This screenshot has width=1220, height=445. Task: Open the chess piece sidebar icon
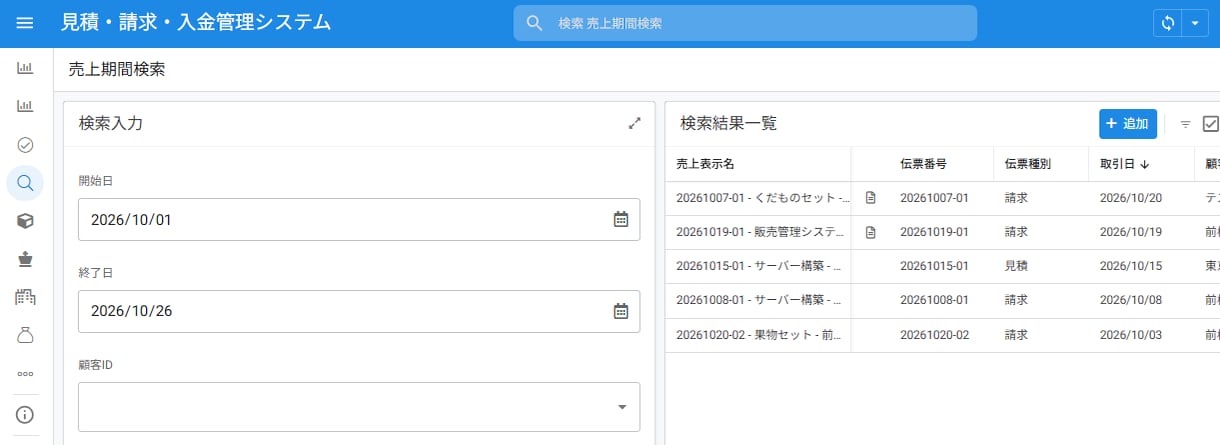click(x=25, y=259)
